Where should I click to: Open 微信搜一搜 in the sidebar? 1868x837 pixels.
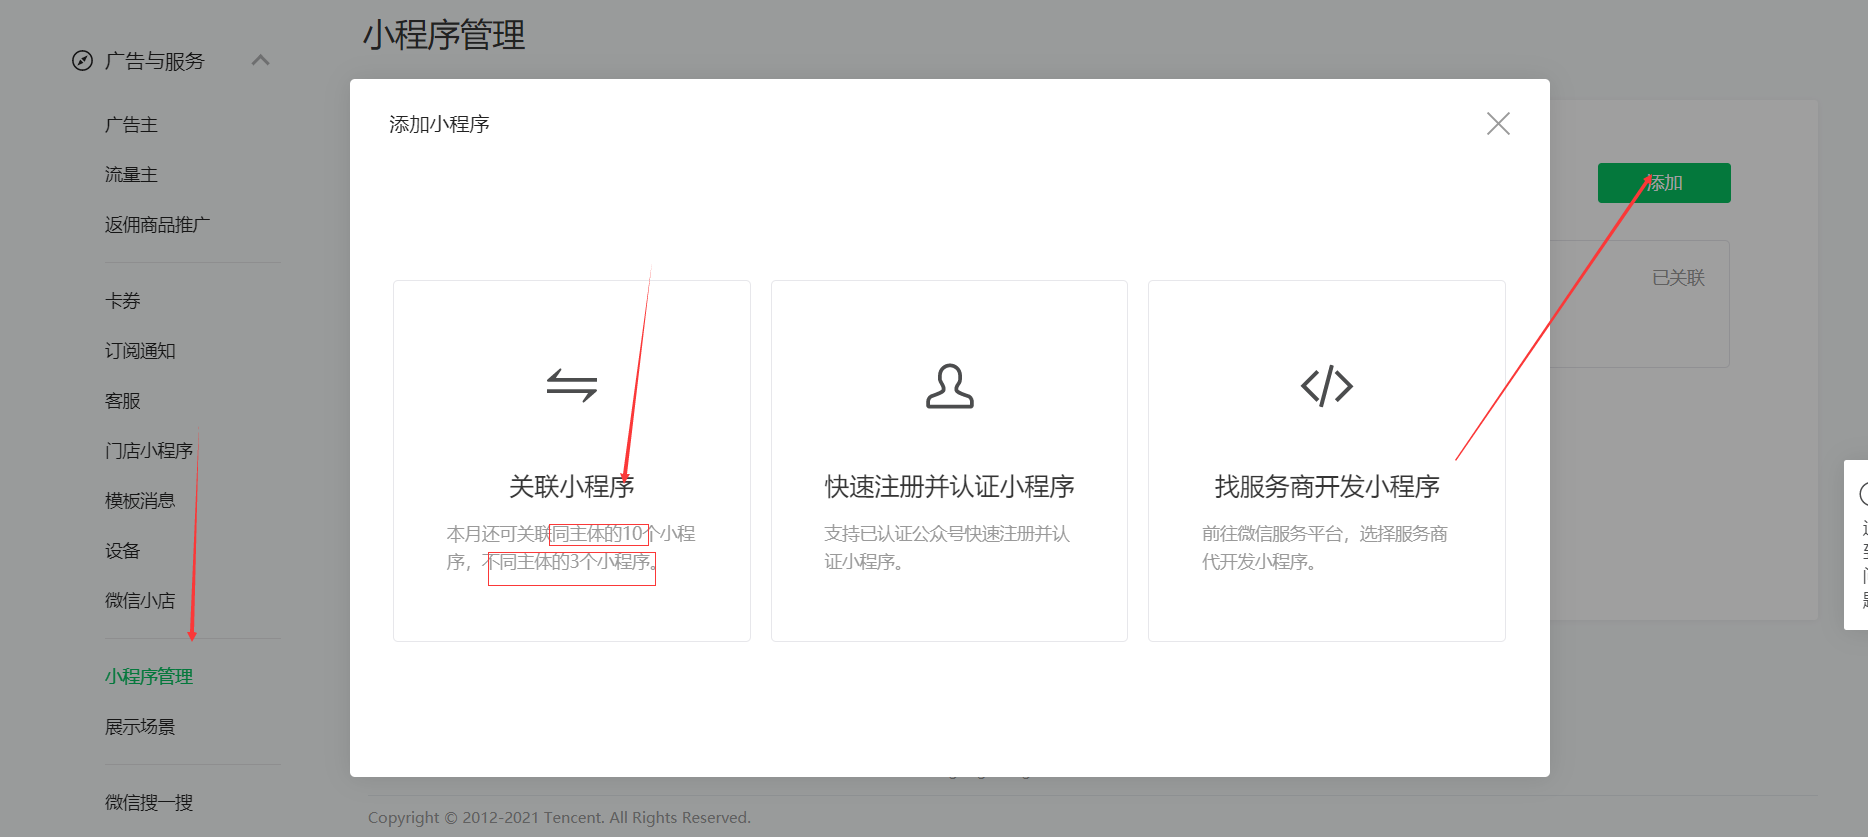149,803
